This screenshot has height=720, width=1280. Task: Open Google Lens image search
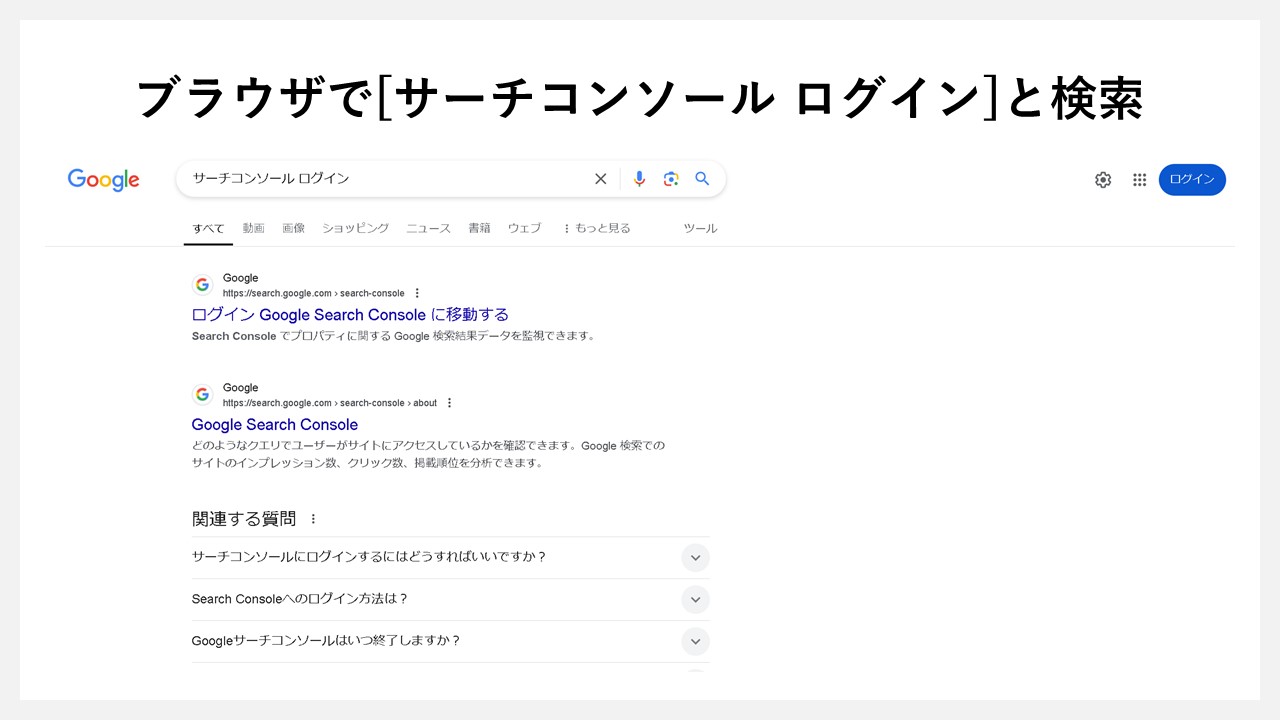670,178
